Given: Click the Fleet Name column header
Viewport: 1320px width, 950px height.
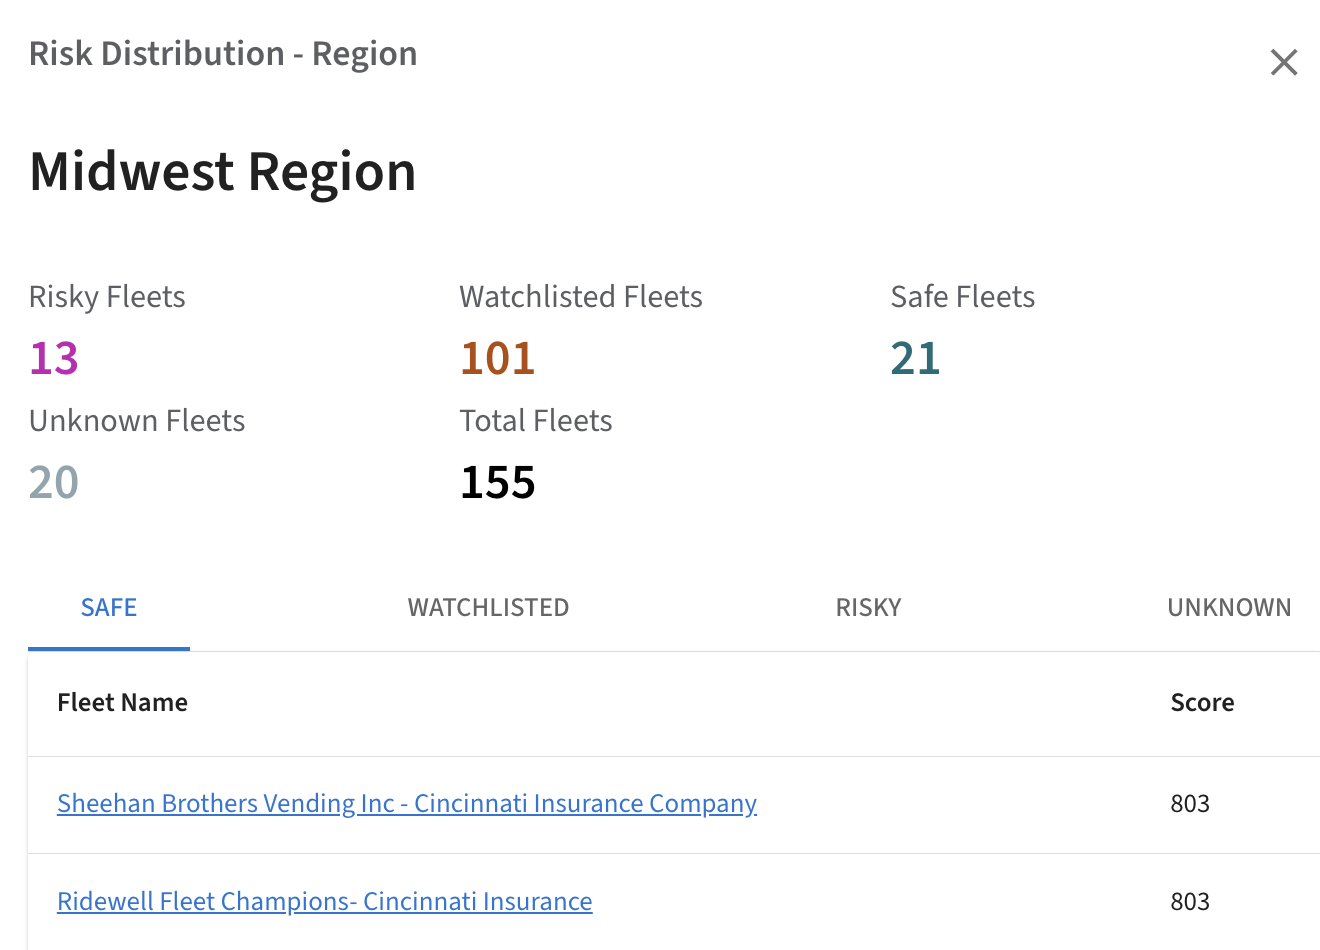Looking at the screenshot, I should 122,702.
